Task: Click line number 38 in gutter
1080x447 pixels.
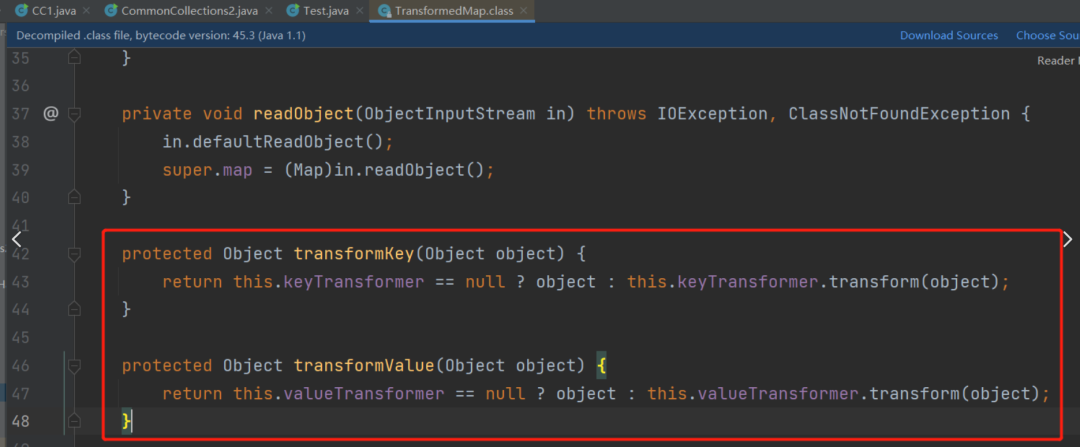Action: 21,142
